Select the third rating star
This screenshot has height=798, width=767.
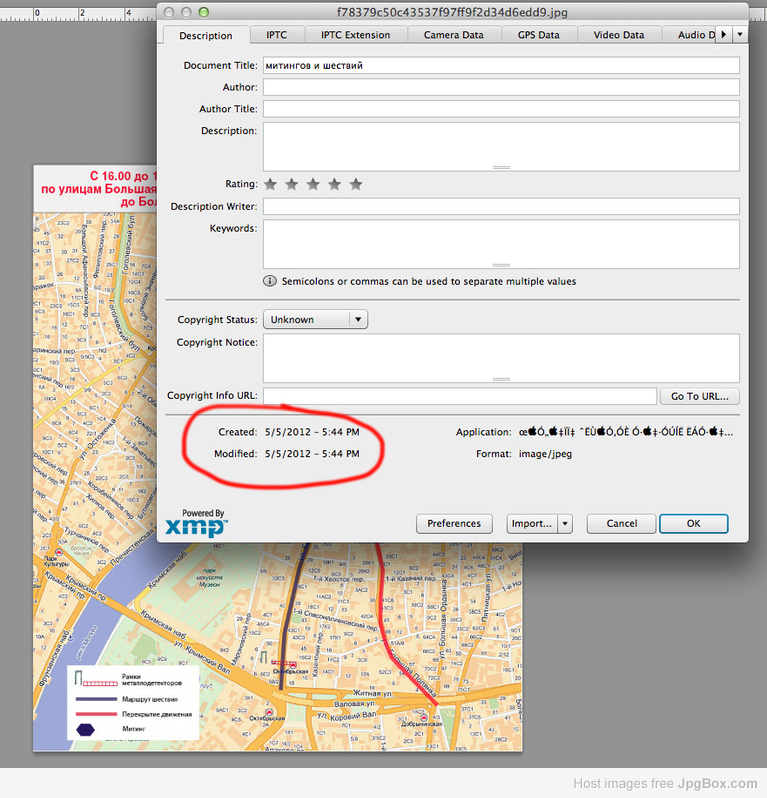[313, 184]
